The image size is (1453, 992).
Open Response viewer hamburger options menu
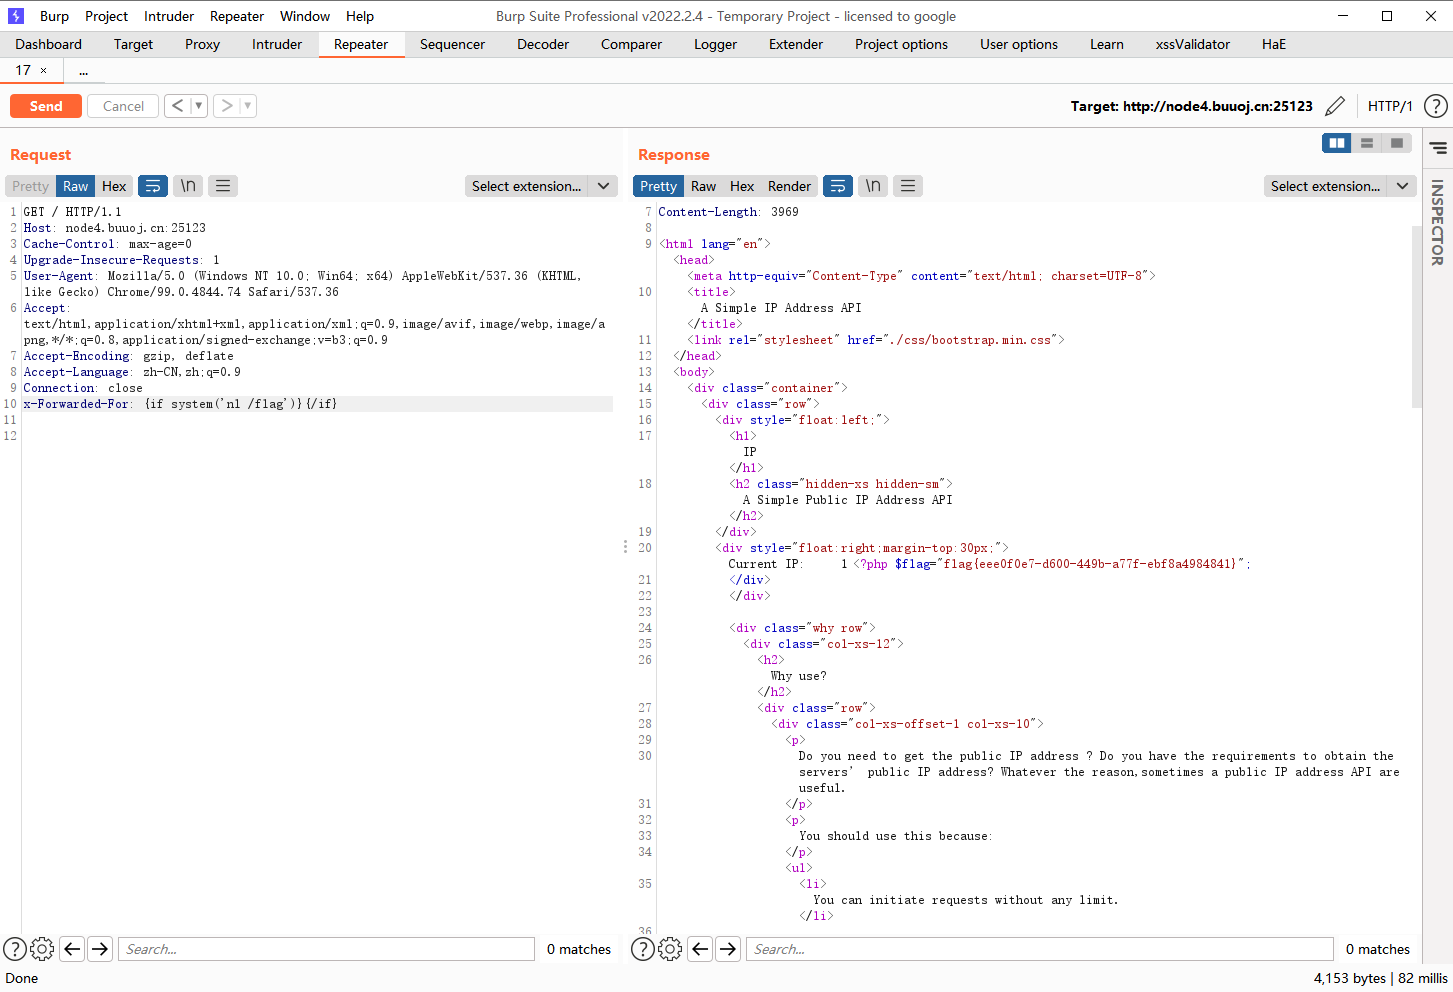pos(908,186)
